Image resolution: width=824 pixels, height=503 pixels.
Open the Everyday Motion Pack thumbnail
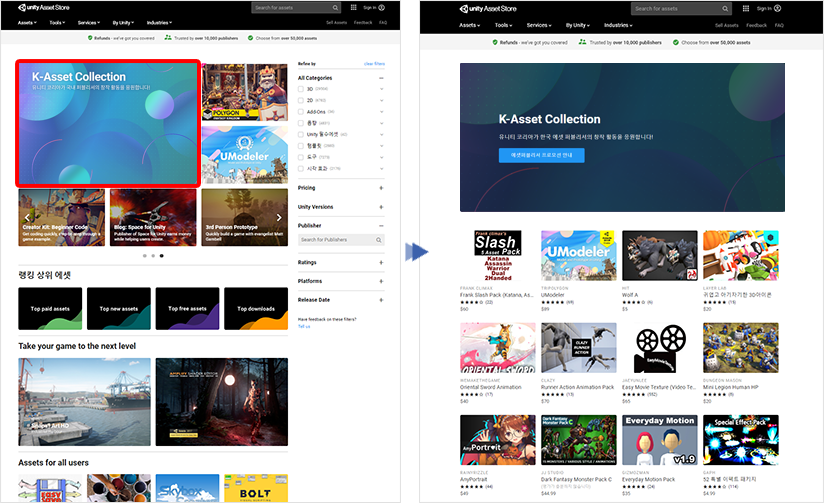pos(660,440)
